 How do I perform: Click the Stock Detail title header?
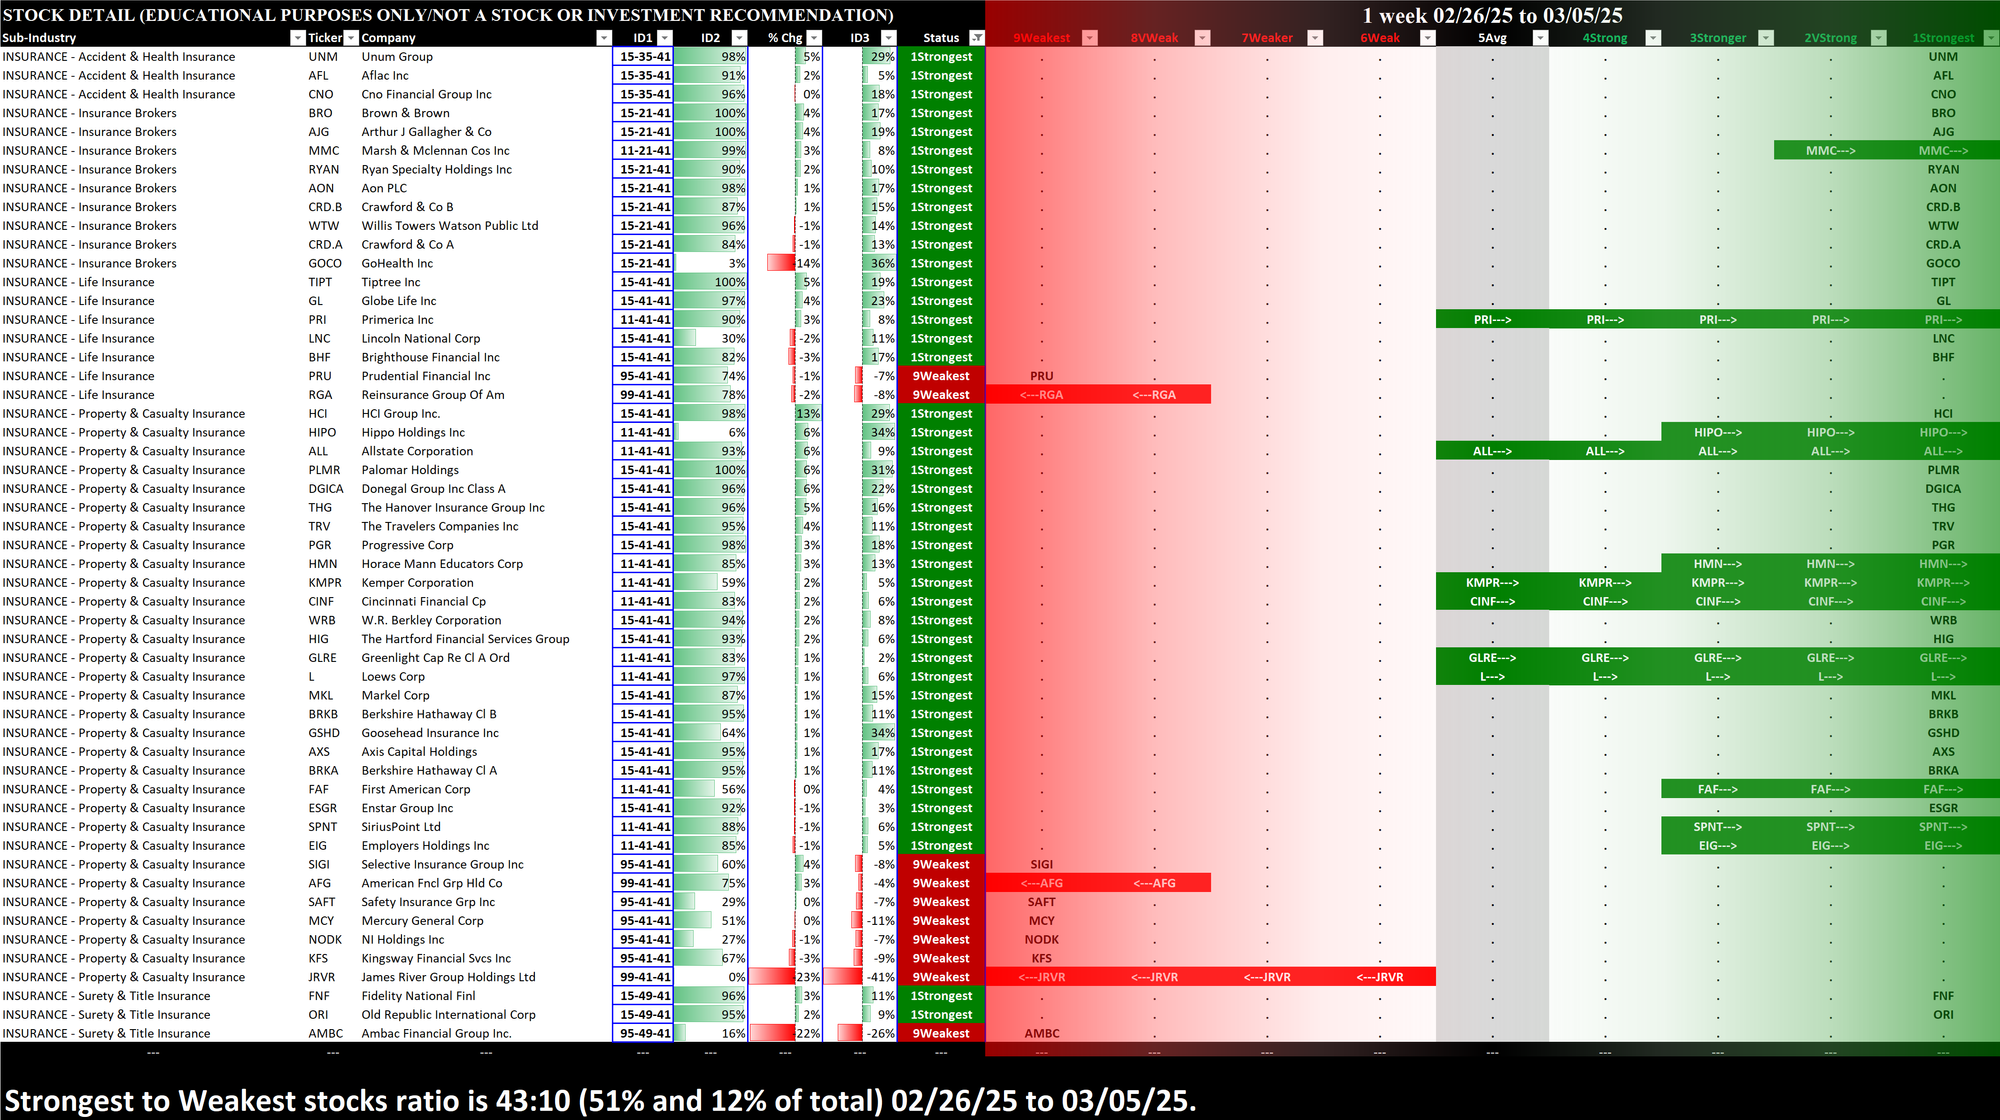tap(448, 15)
